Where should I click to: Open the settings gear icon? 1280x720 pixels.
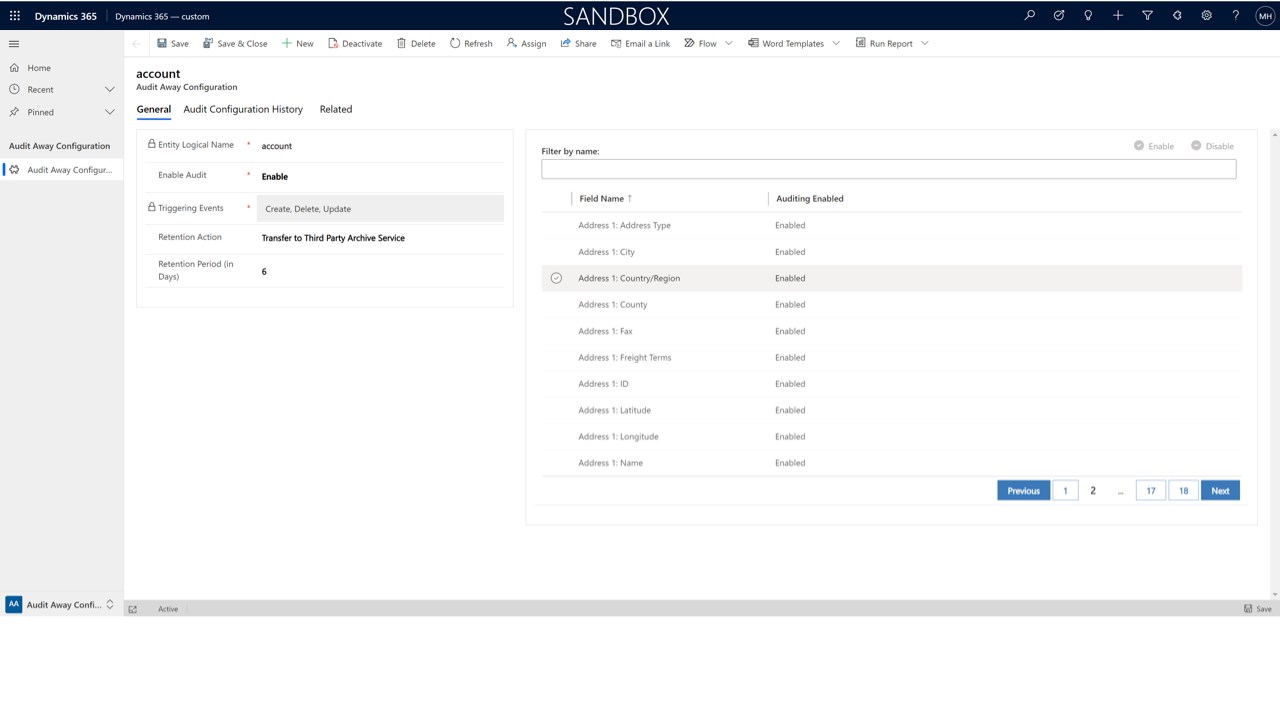1207,16
